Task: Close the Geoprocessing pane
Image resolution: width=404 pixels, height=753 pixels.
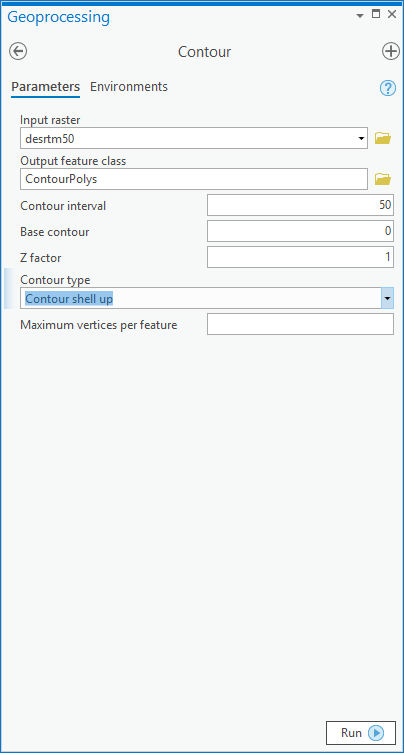Action: pyautogui.click(x=392, y=14)
